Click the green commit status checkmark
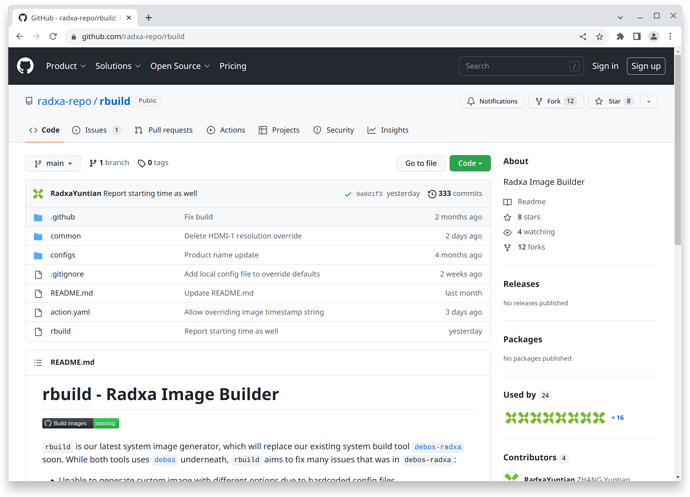Image resolution: width=690 pixels, height=497 pixels. tap(348, 194)
